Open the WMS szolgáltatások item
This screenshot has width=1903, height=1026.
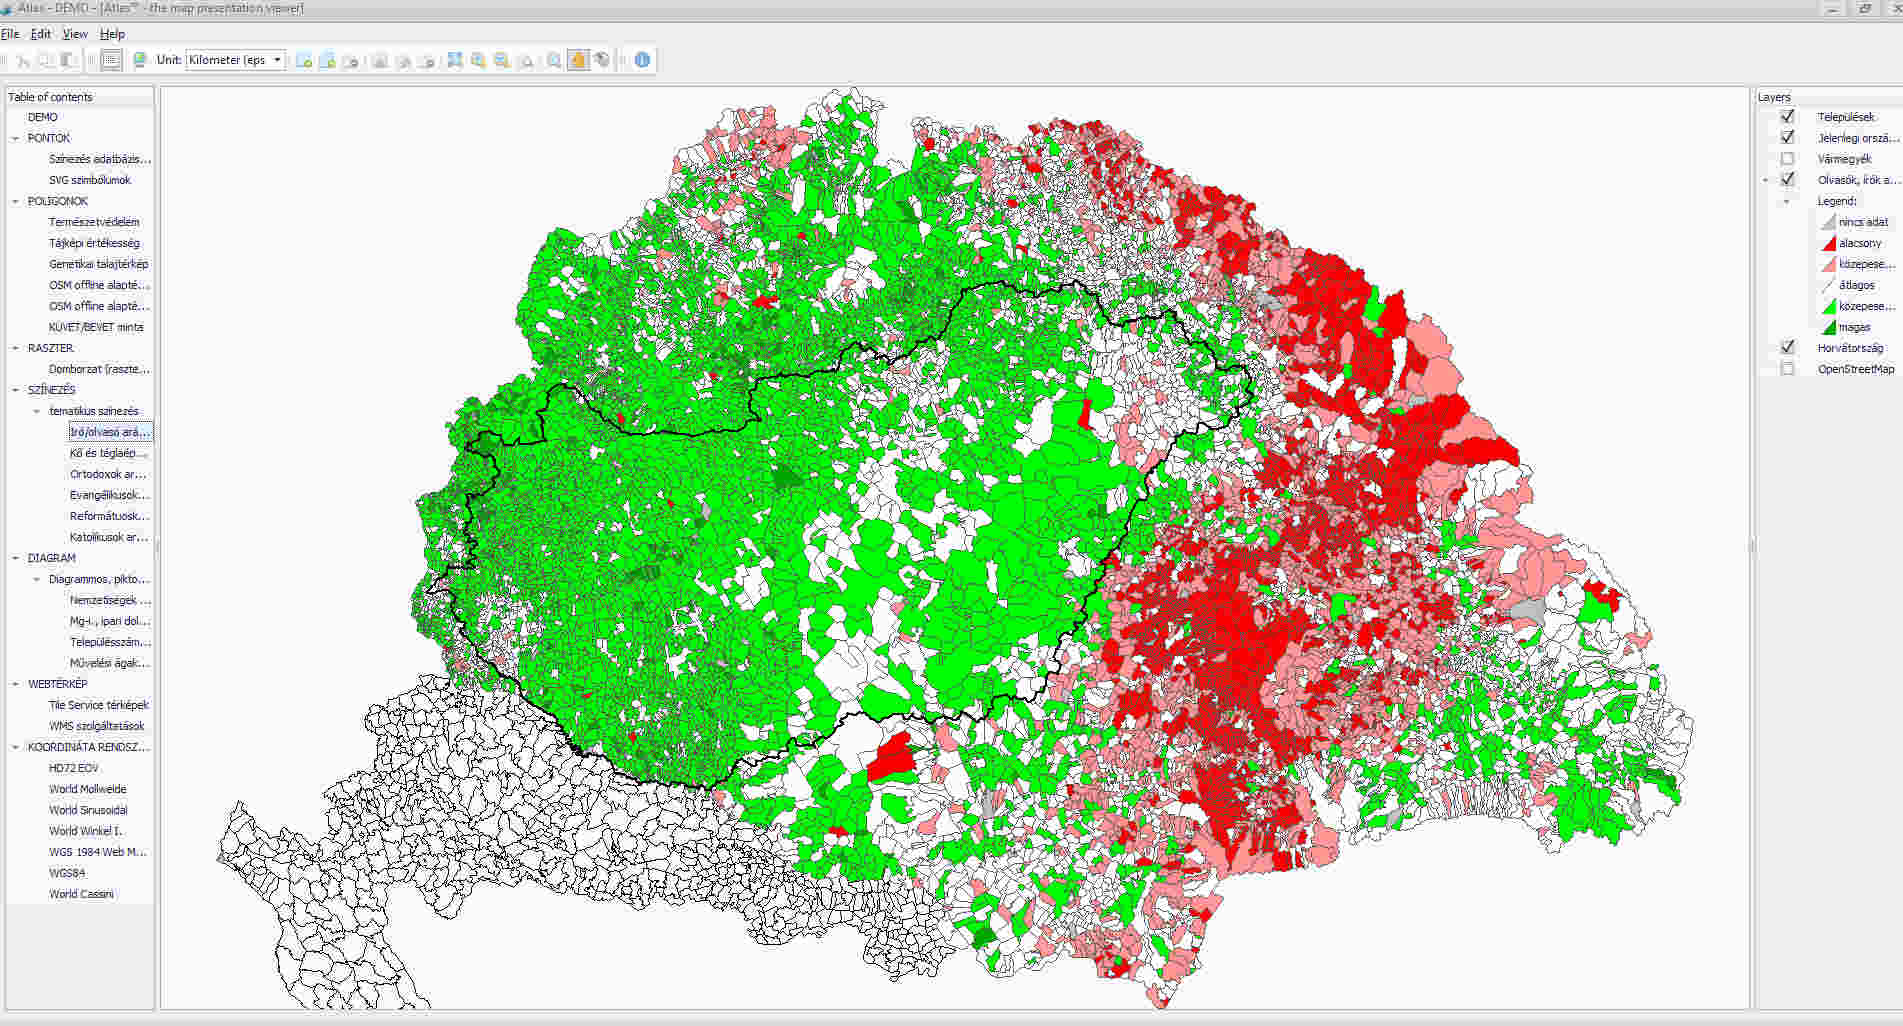point(97,726)
